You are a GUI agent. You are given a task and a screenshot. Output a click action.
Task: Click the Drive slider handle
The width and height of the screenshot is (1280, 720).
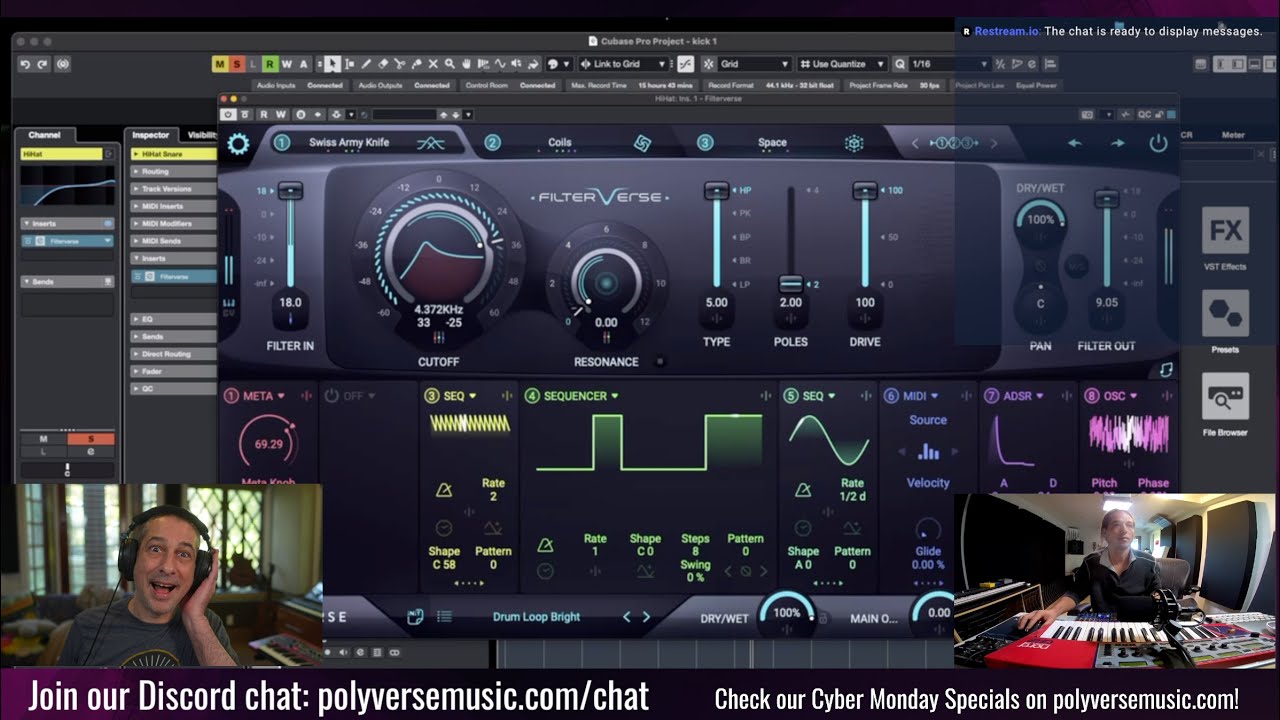click(x=864, y=190)
